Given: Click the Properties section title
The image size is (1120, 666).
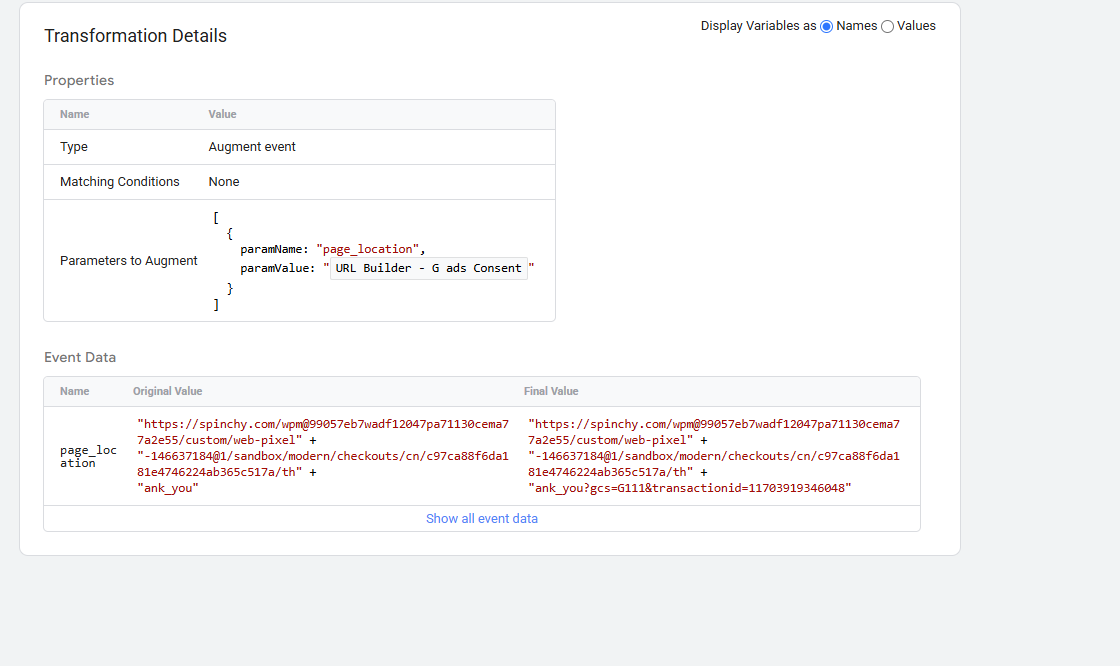Looking at the screenshot, I should (79, 80).
